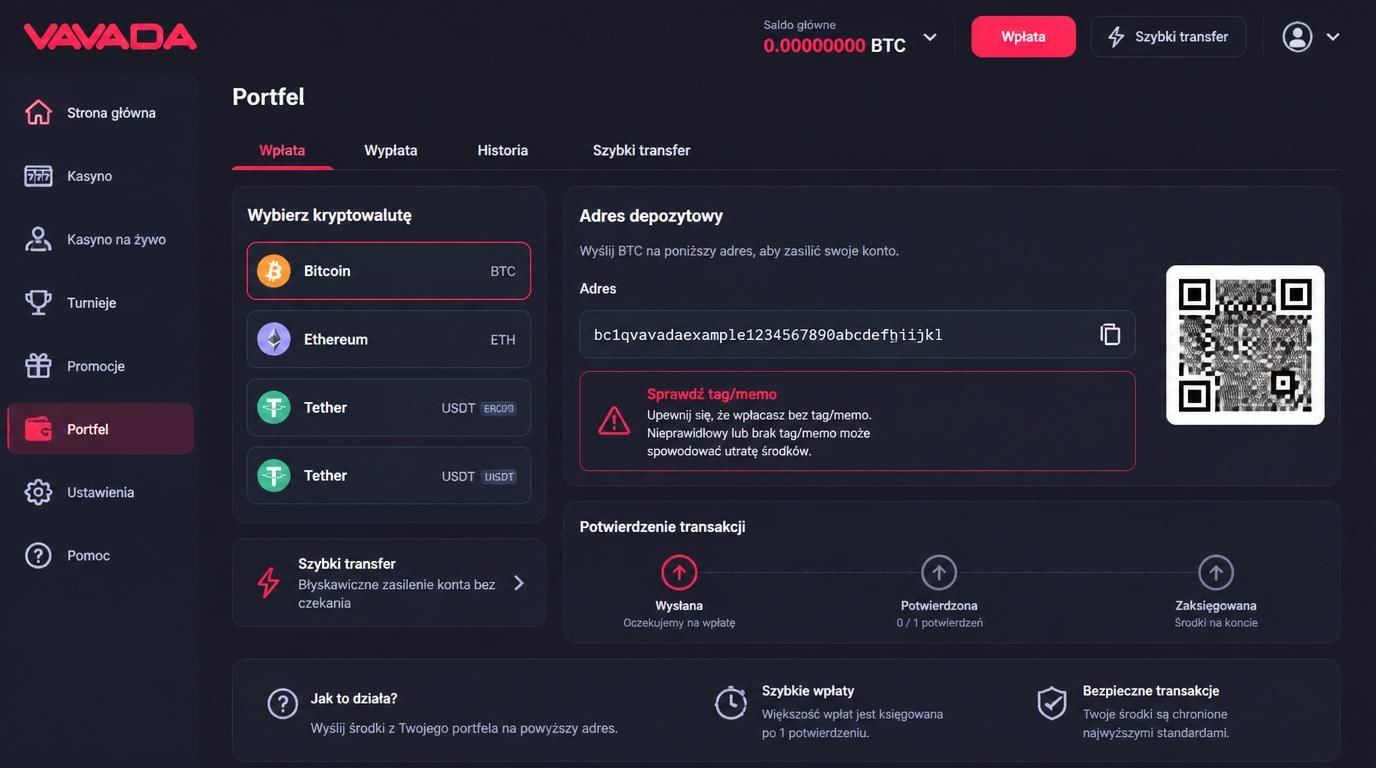
Task: Switch to the Wpłata tab
Action: point(282,150)
